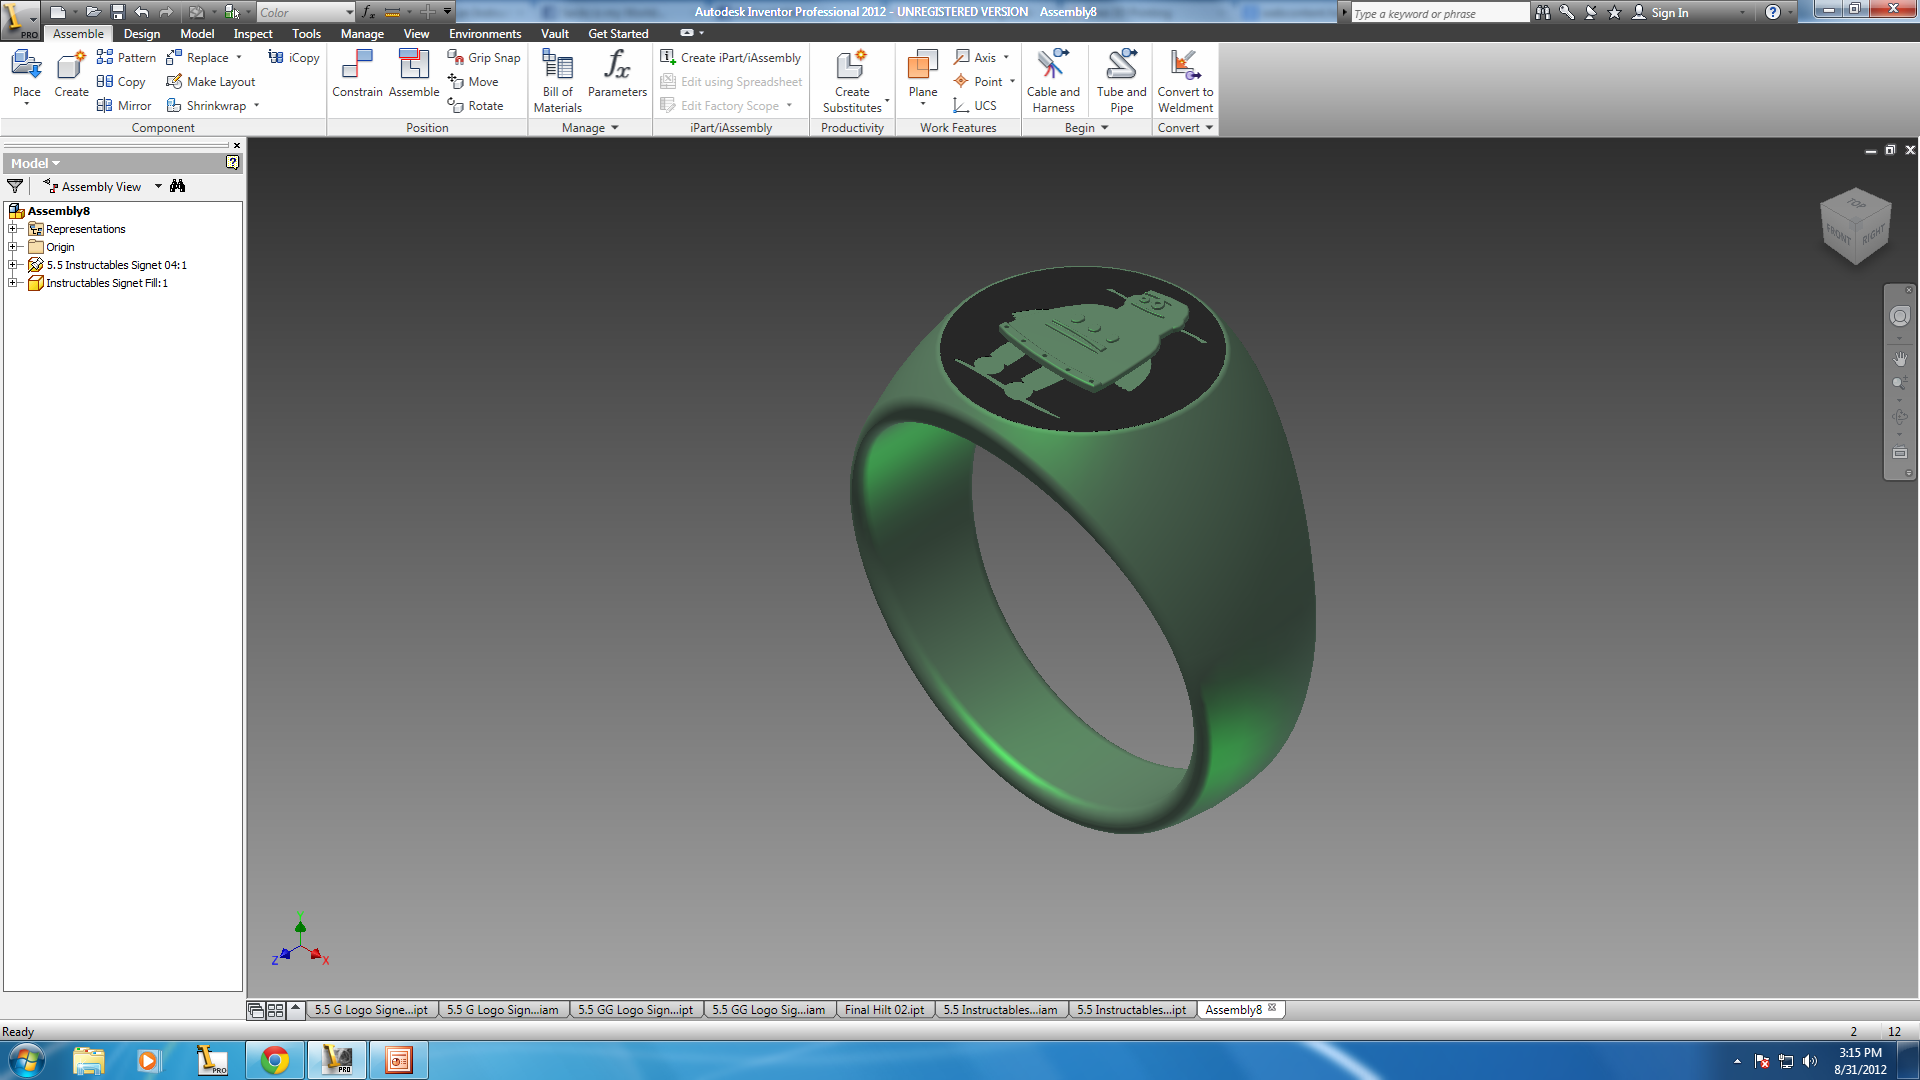Click Create iPart/iAssembly
The image size is (1920, 1080).
tap(731, 58)
